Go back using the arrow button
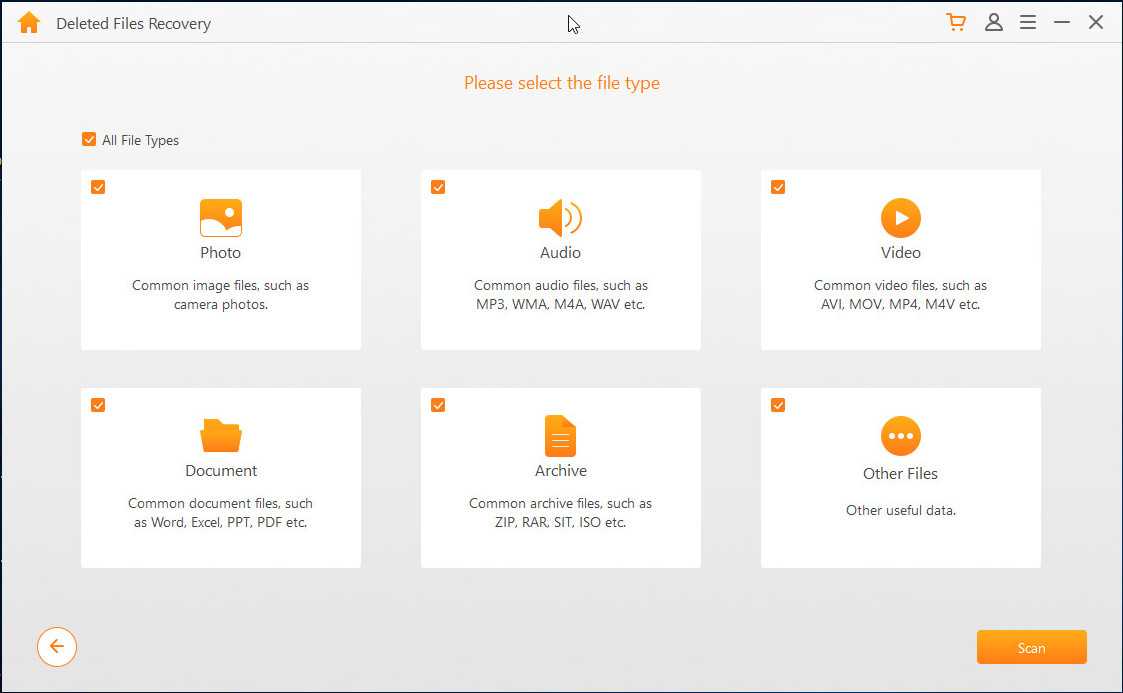1123x693 pixels. (x=57, y=647)
